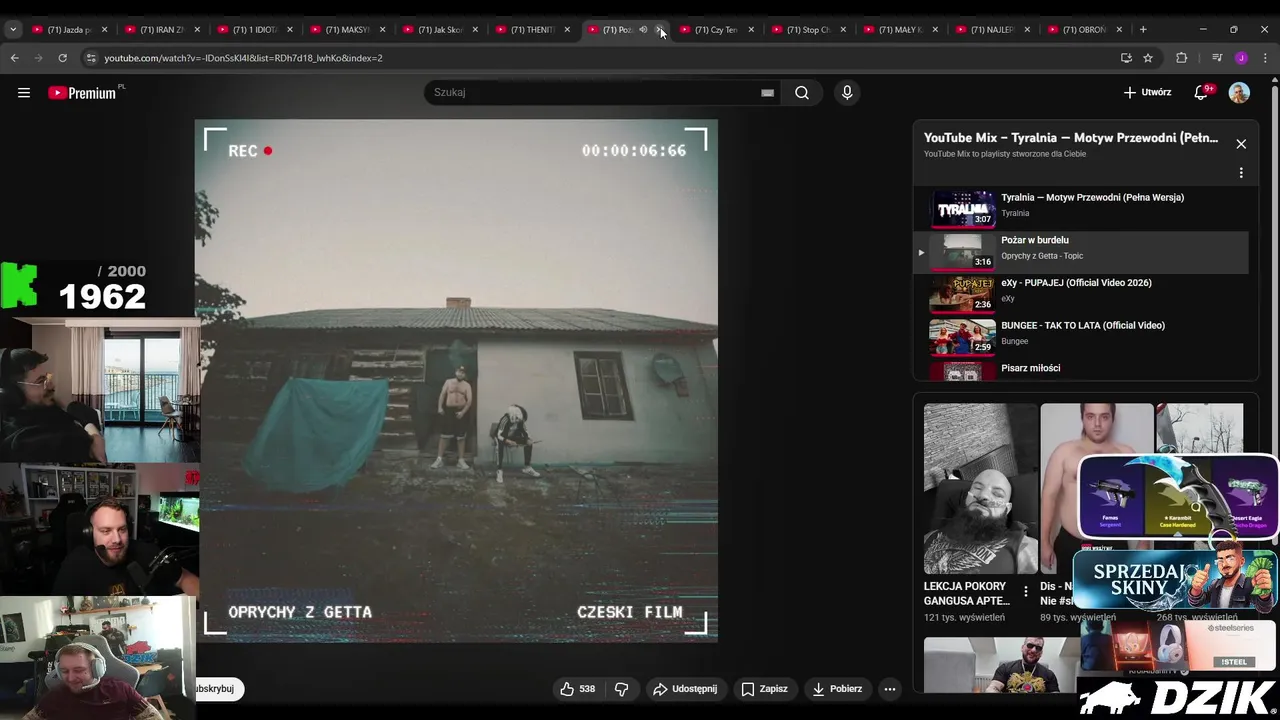Open more actions ellipsis under video
The width and height of the screenshot is (1280, 720).
click(x=889, y=689)
